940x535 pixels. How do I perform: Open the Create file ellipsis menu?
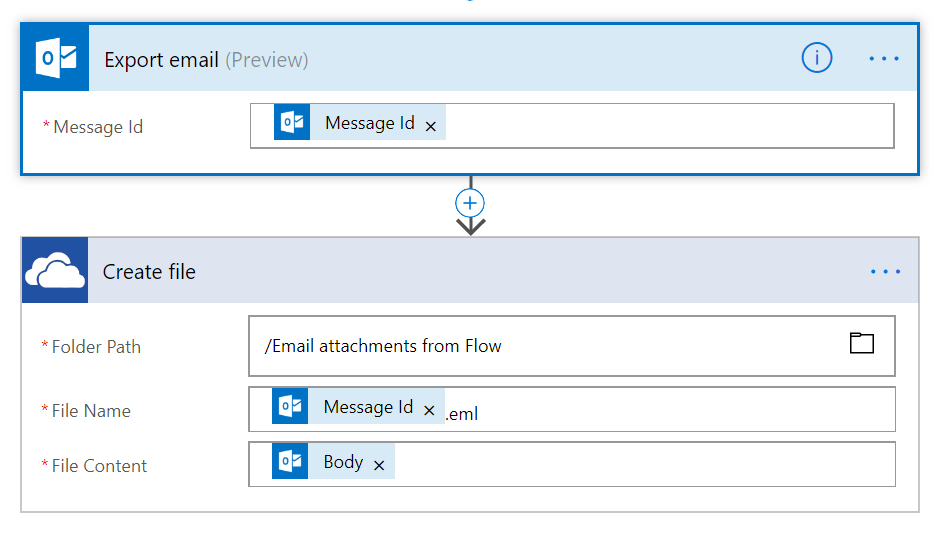[885, 272]
